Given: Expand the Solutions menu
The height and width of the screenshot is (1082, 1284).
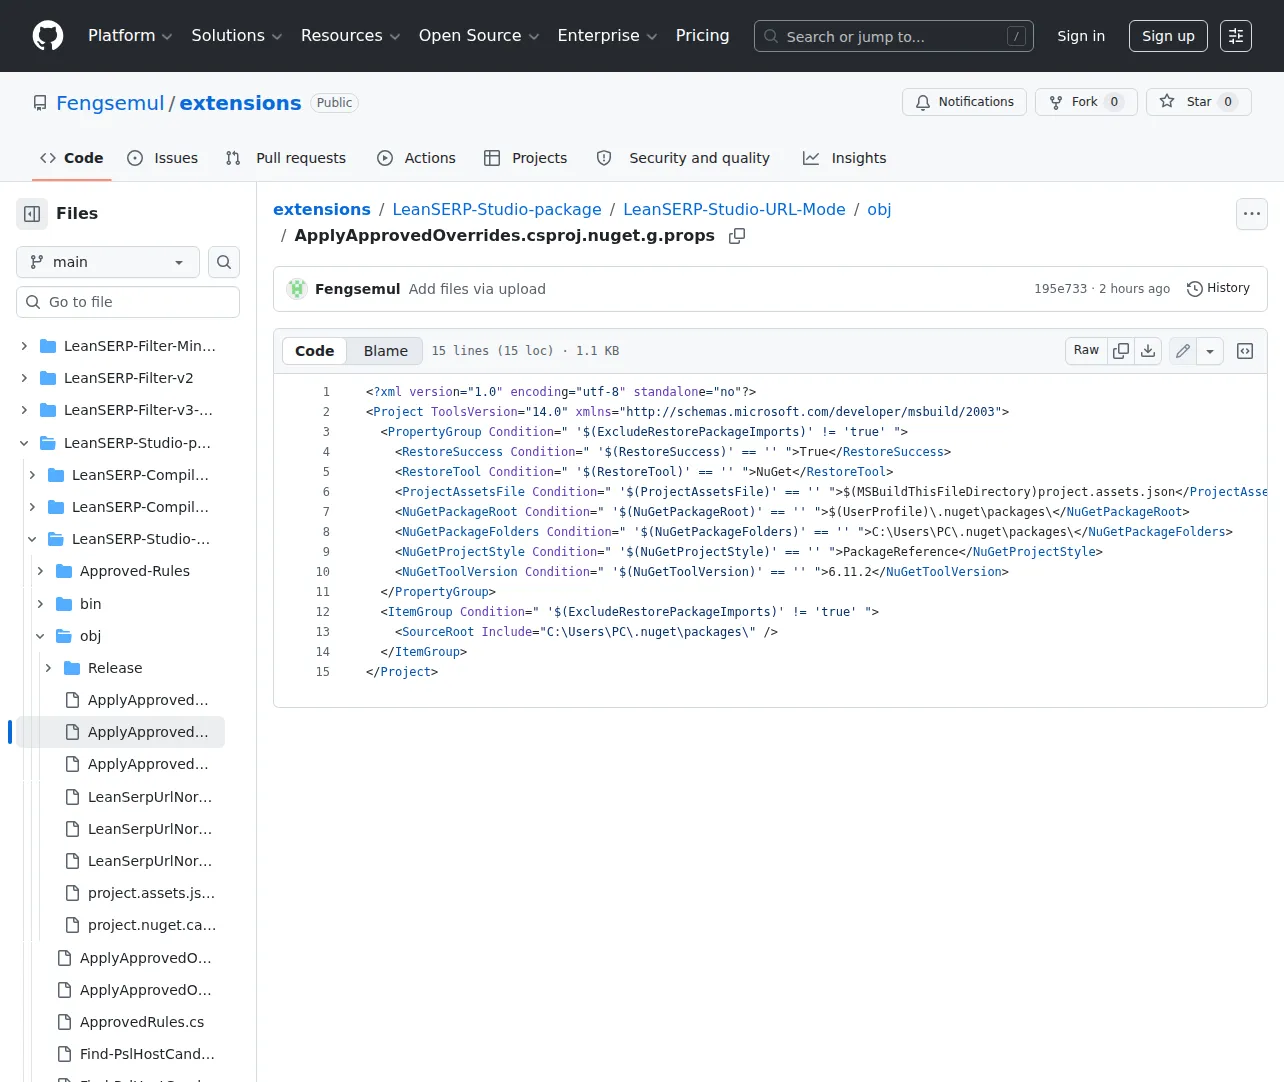Looking at the screenshot, I should [237, 36].
